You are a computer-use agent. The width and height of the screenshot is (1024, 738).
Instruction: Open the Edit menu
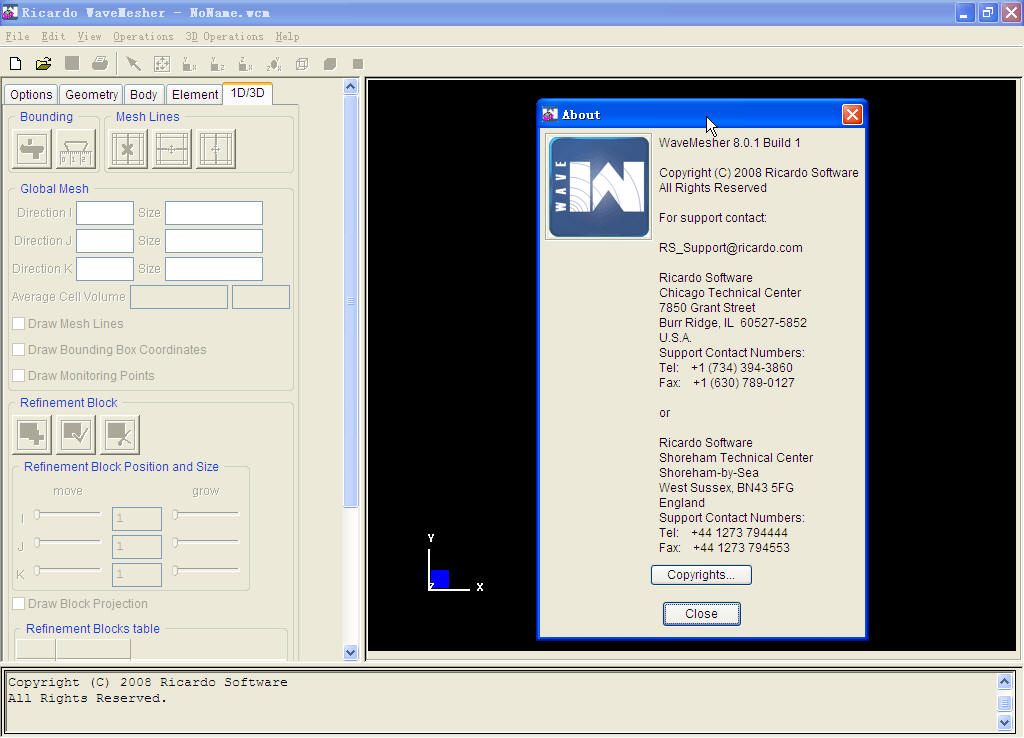pyautogui.click(x=54, y=37)
